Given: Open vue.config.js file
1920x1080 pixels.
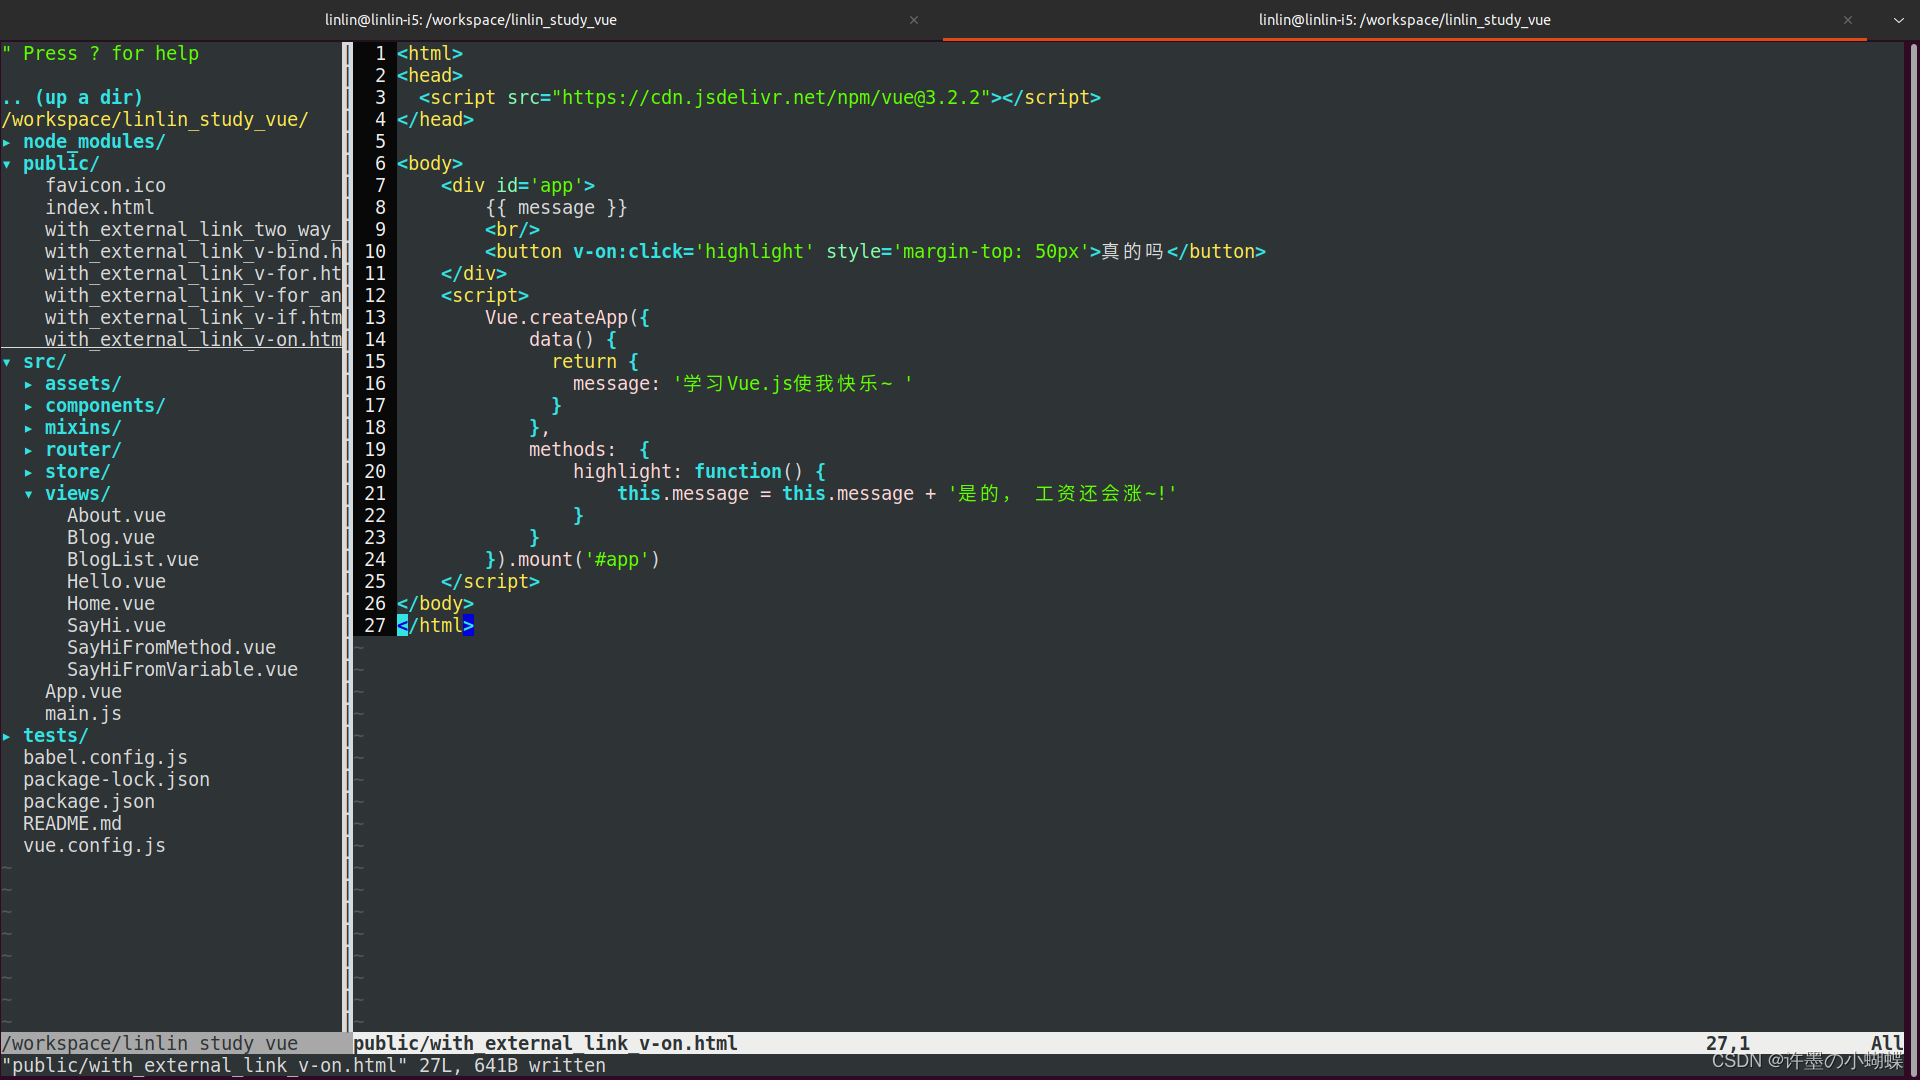Looking at the screenshot, I should [x=94, y=846].
